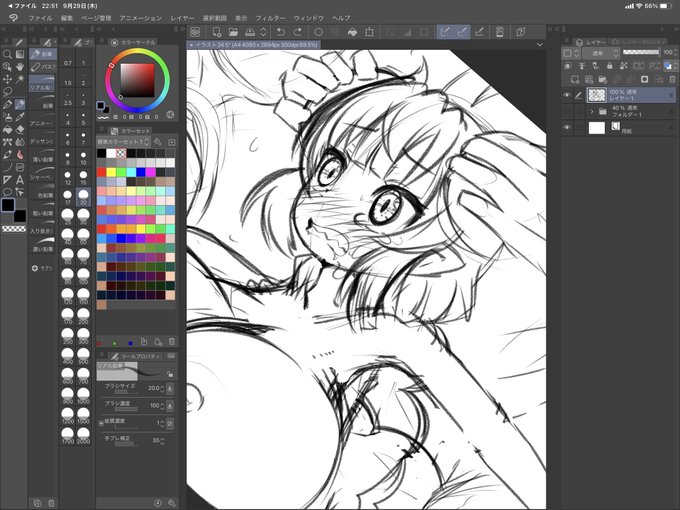The width and height of the screenshot is (680, 510).
Task: Toggle Snap to Special Ruler in command bar
Action: (462, 32)
